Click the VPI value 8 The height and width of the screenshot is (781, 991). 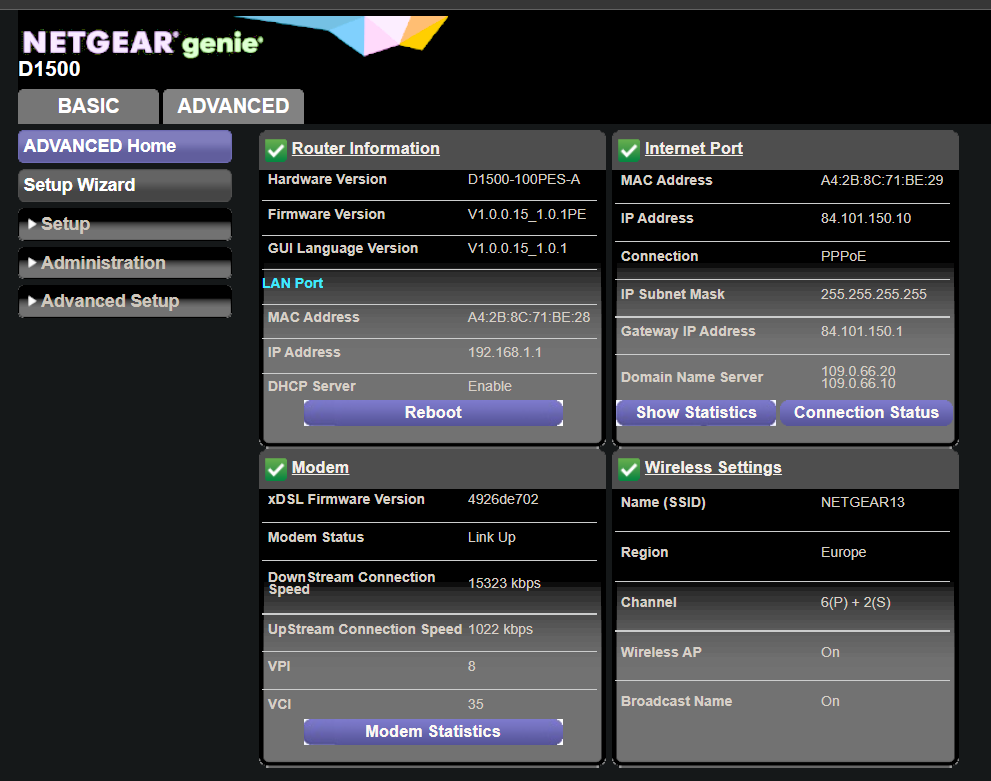point(471,666)
